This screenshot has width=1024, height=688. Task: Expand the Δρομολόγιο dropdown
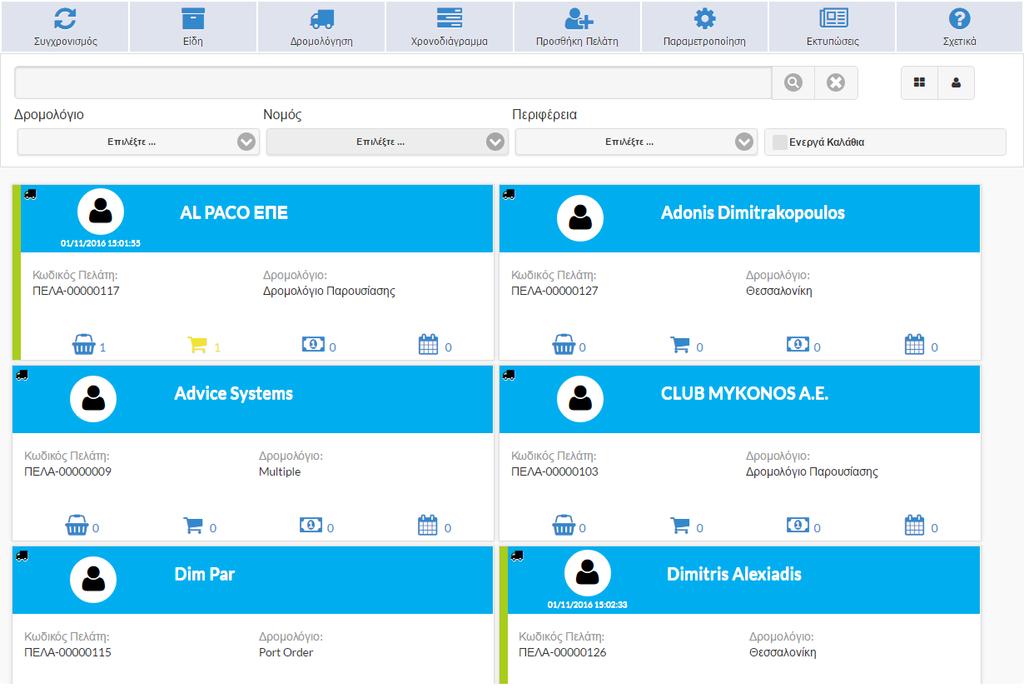pyautogui.click(x=138, y=142)
